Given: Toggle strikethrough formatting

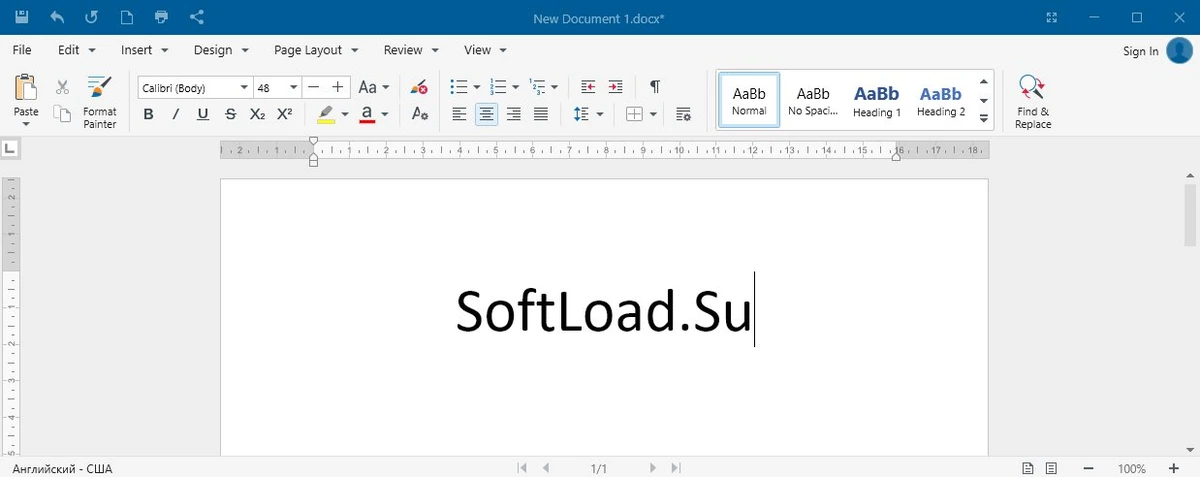Looking at the screenshot, I should tap(230, 114).
